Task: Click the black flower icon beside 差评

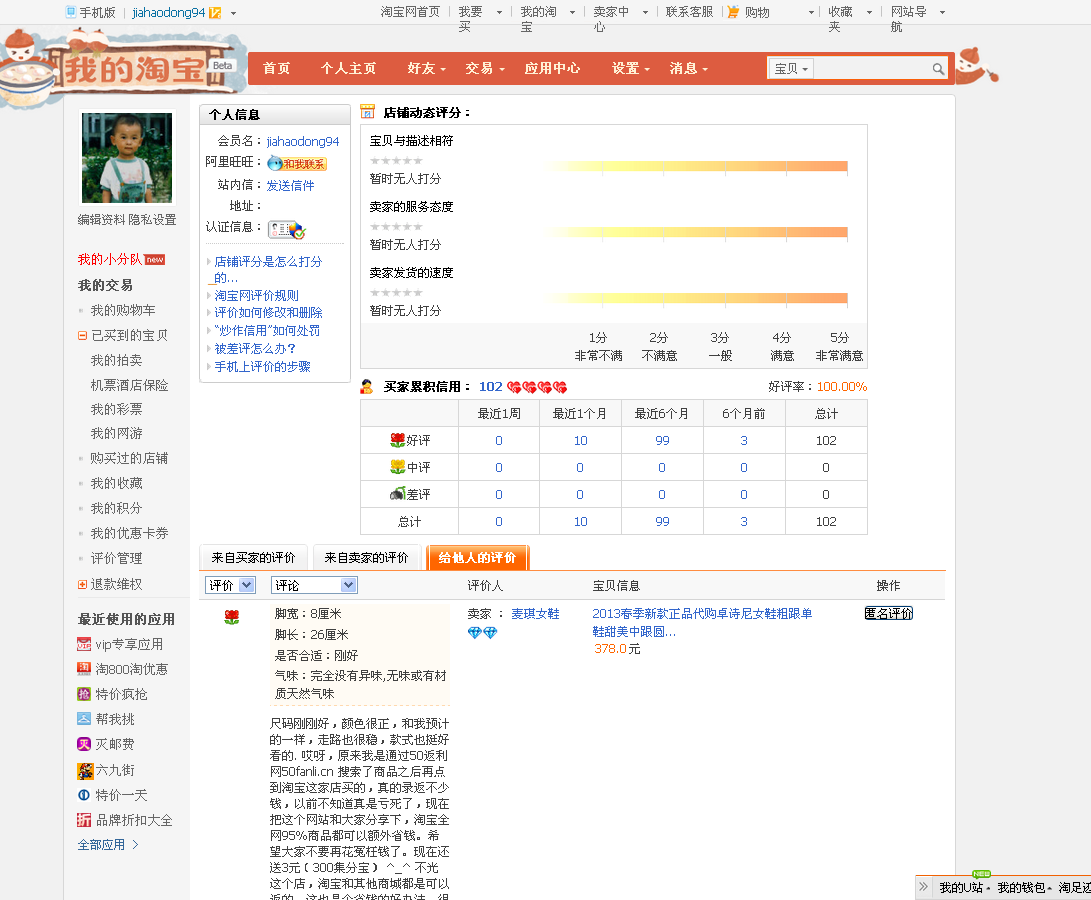Action: (397, 494)
